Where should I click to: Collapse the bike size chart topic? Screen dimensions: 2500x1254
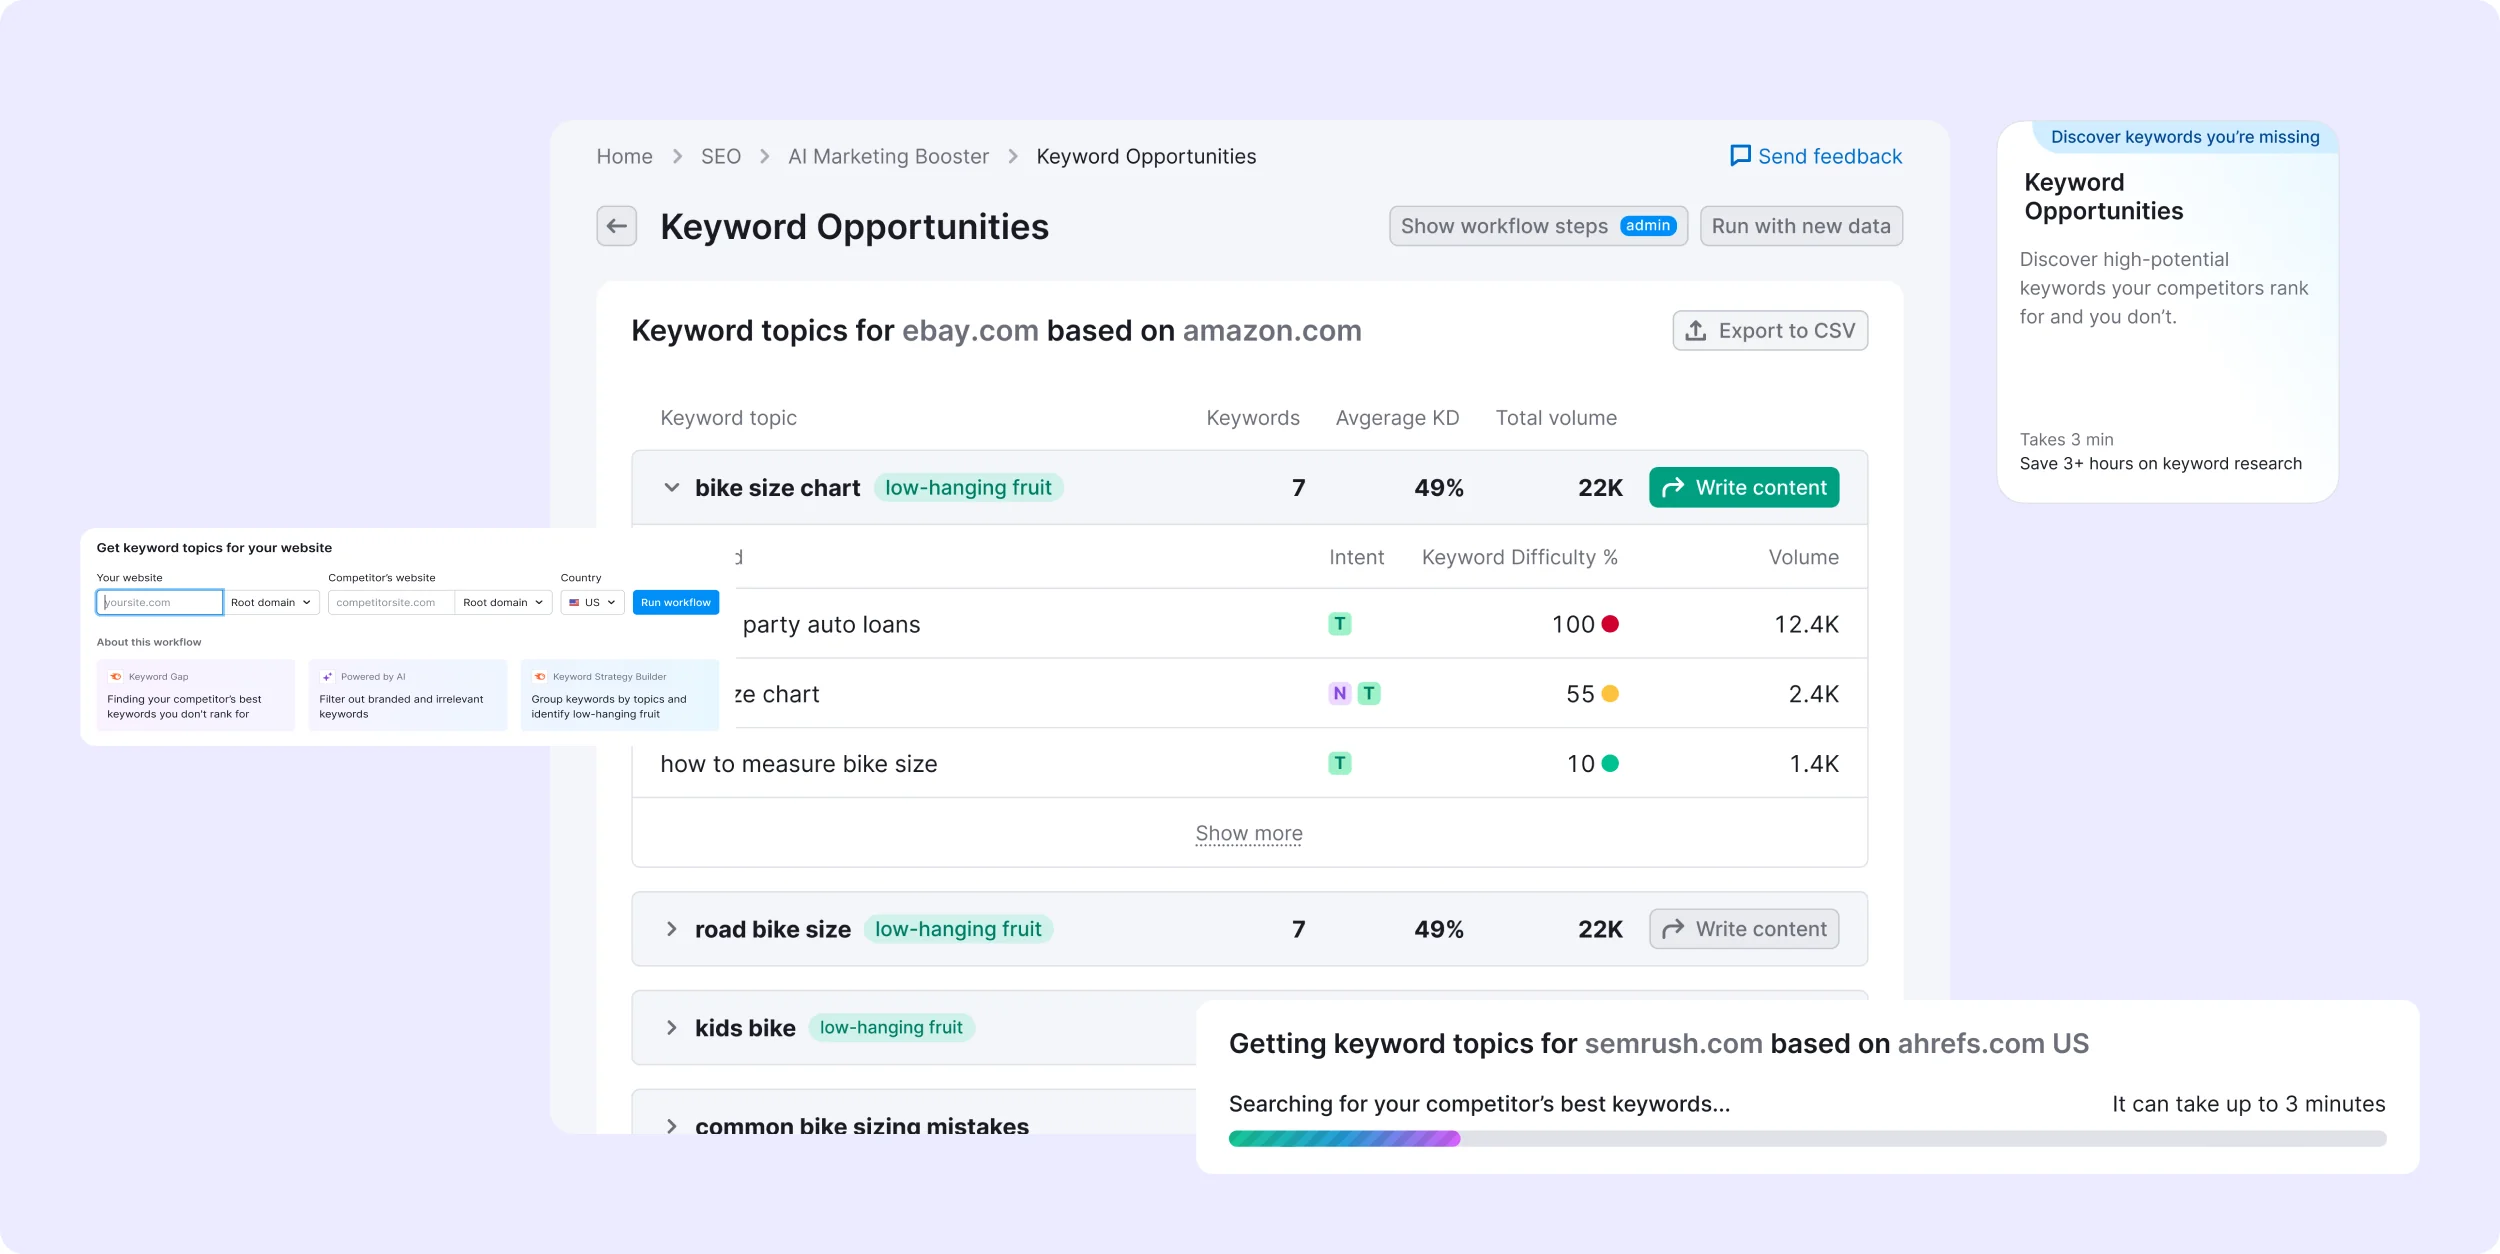click(672, 488)
